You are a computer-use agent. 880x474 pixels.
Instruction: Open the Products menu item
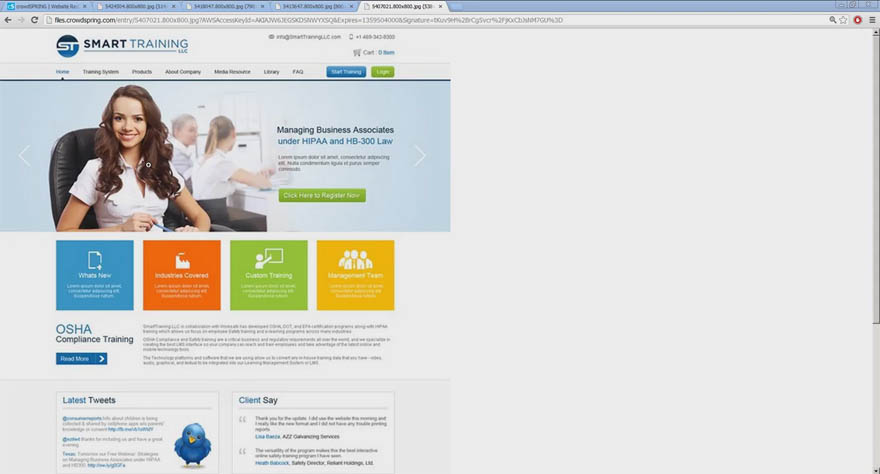click(142, 72)
